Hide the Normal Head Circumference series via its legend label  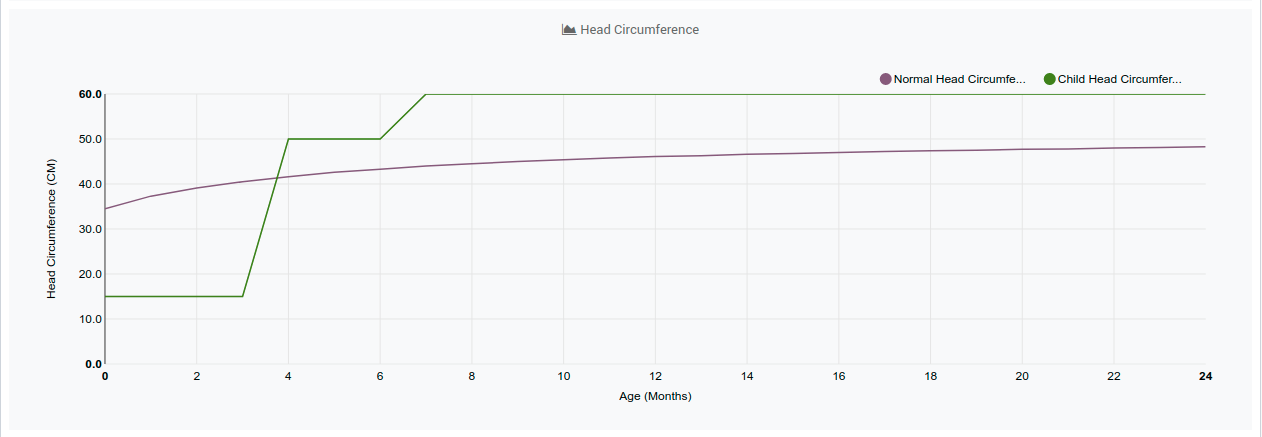(x=959, y=79)
